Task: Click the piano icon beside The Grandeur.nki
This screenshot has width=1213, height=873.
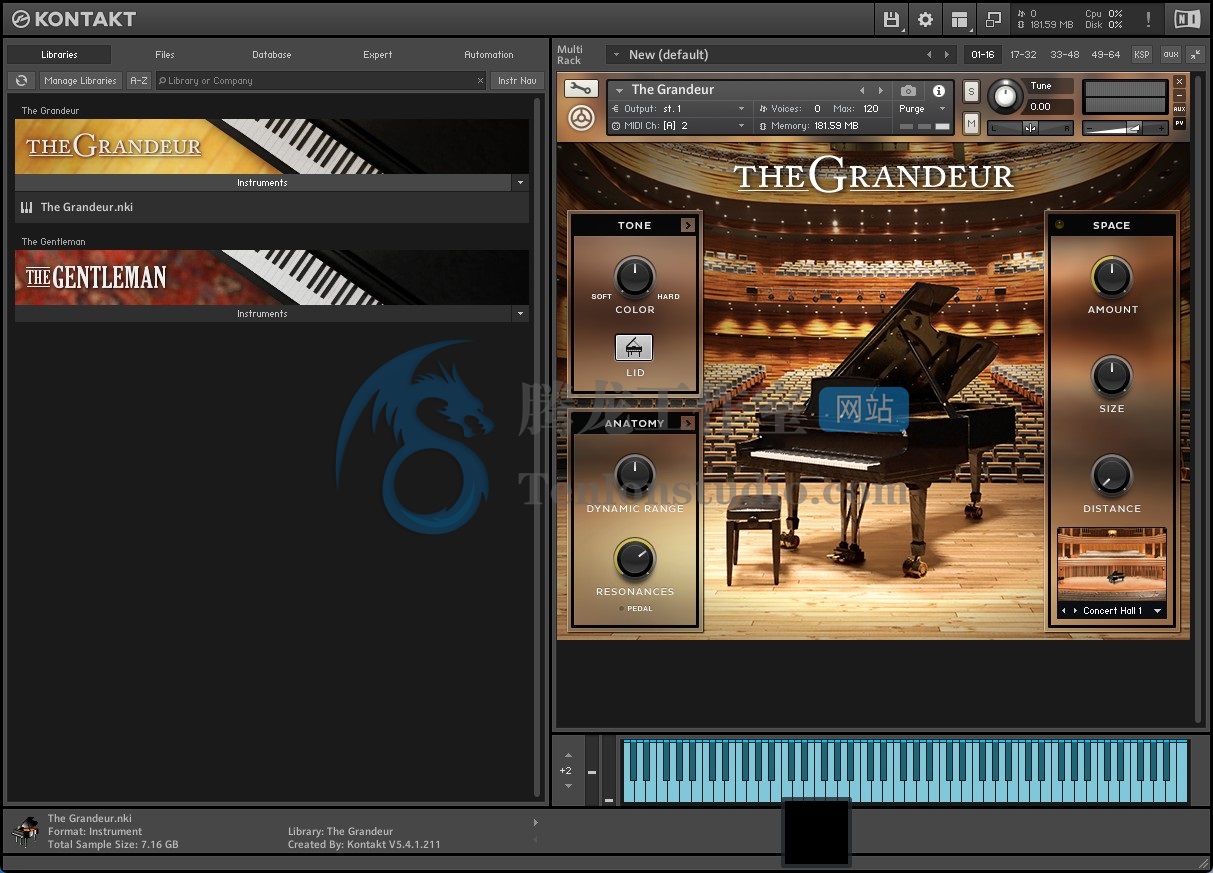Action: tap(26, 207)
